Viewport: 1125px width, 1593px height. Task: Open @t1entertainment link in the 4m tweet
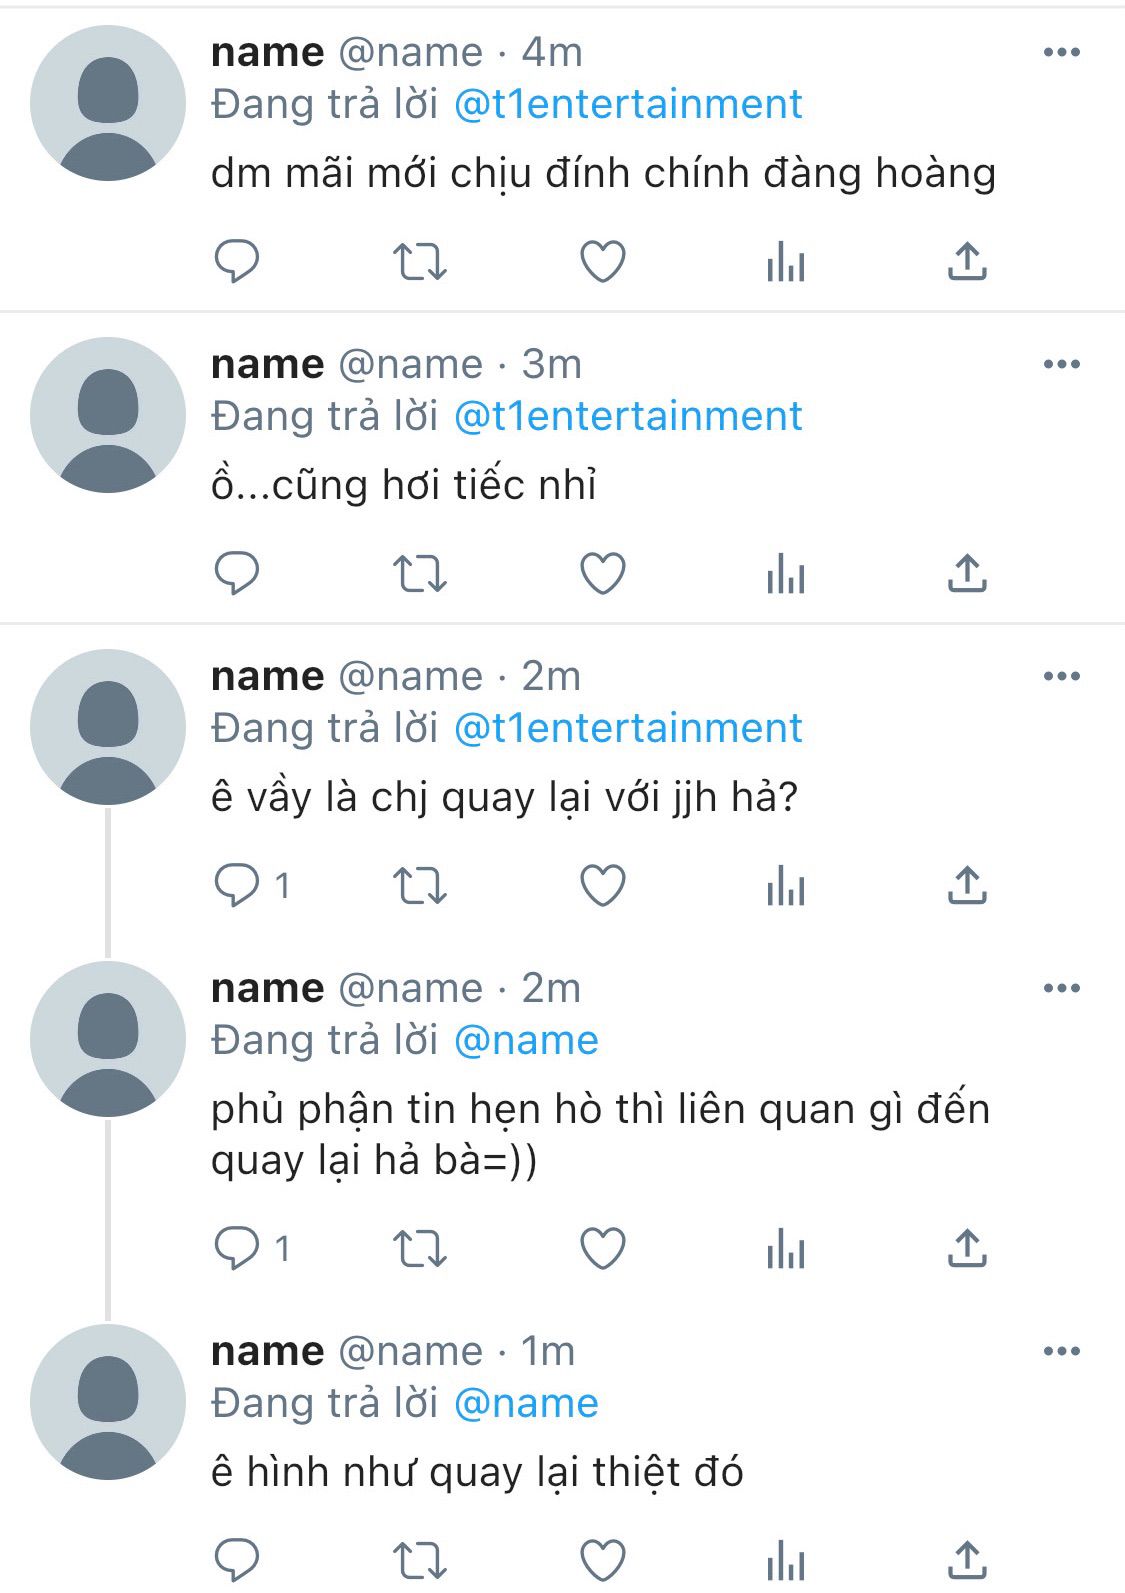628,104
